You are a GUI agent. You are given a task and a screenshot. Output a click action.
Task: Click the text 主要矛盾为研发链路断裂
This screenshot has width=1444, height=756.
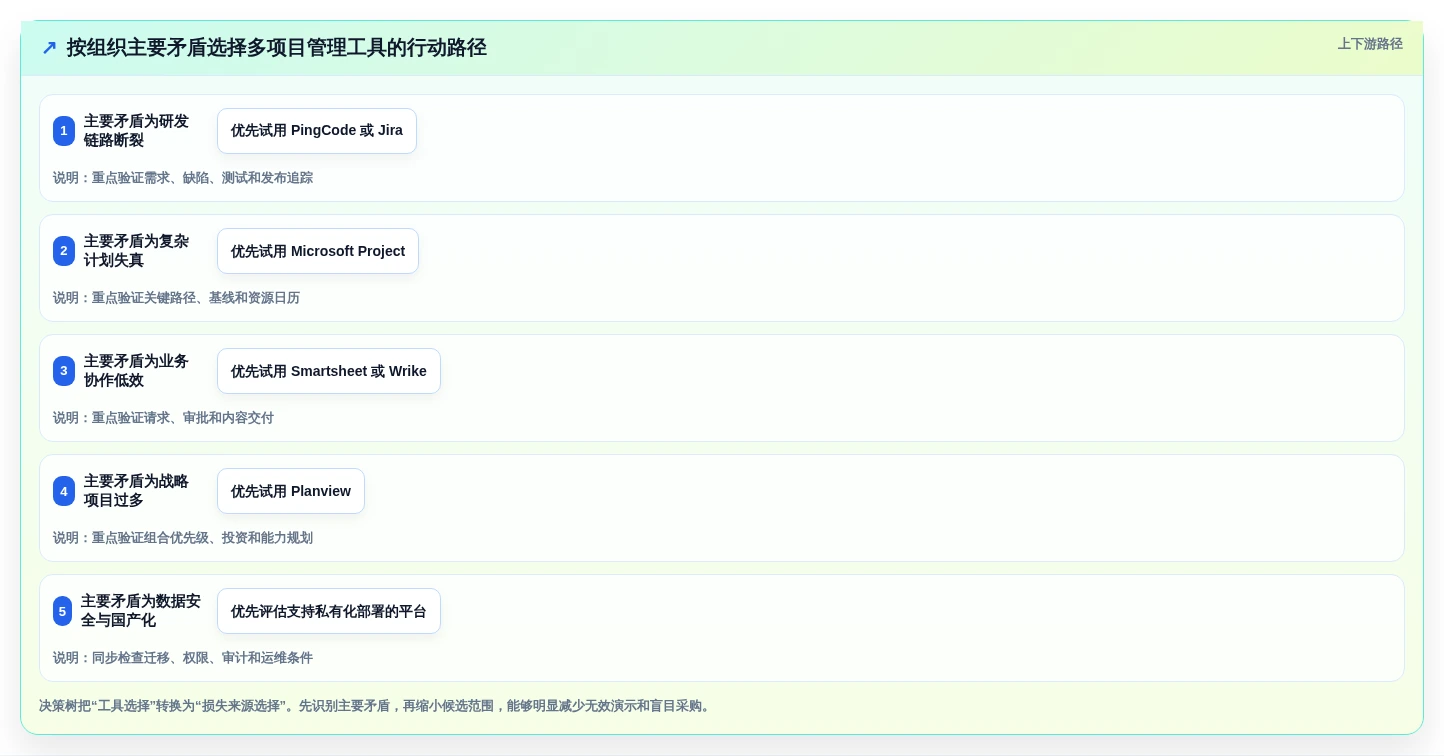tap(136, 131)
